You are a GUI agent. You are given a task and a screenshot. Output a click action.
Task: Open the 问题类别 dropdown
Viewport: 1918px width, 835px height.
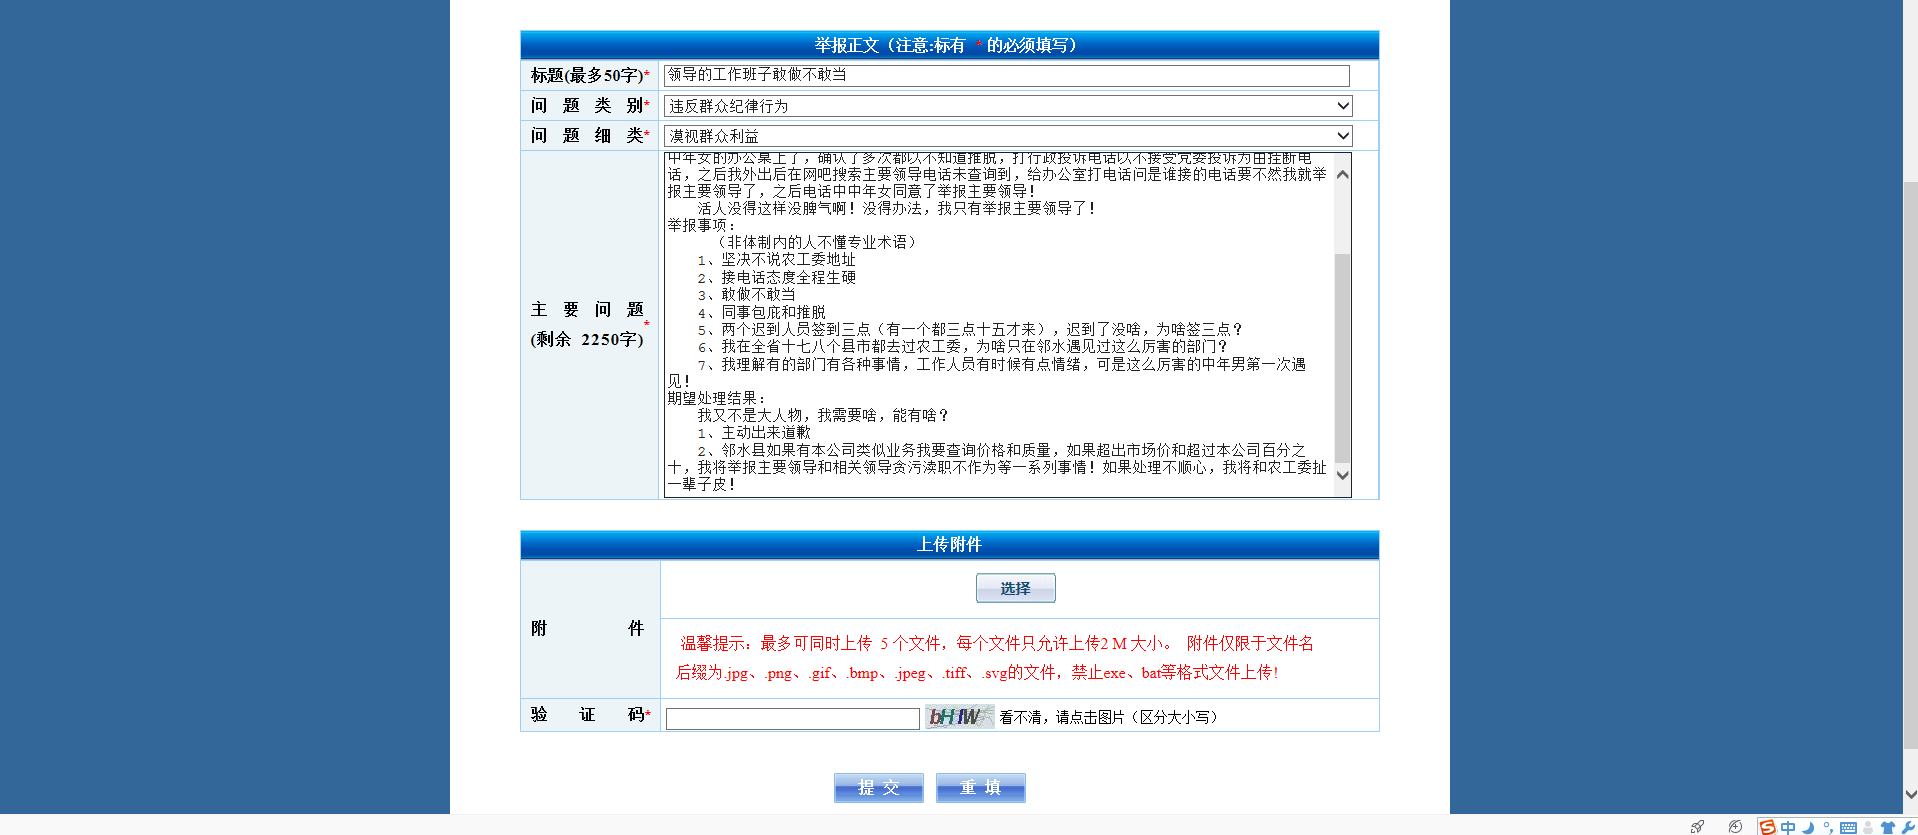[1008, 106]
